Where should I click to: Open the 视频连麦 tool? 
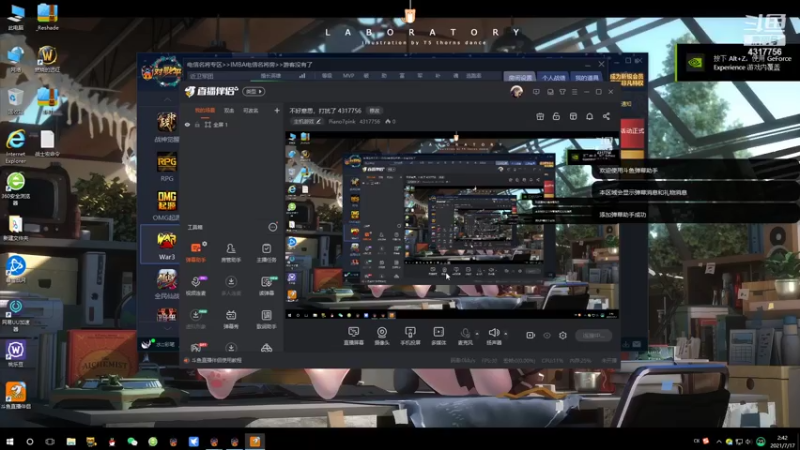[x=196, y=286]
